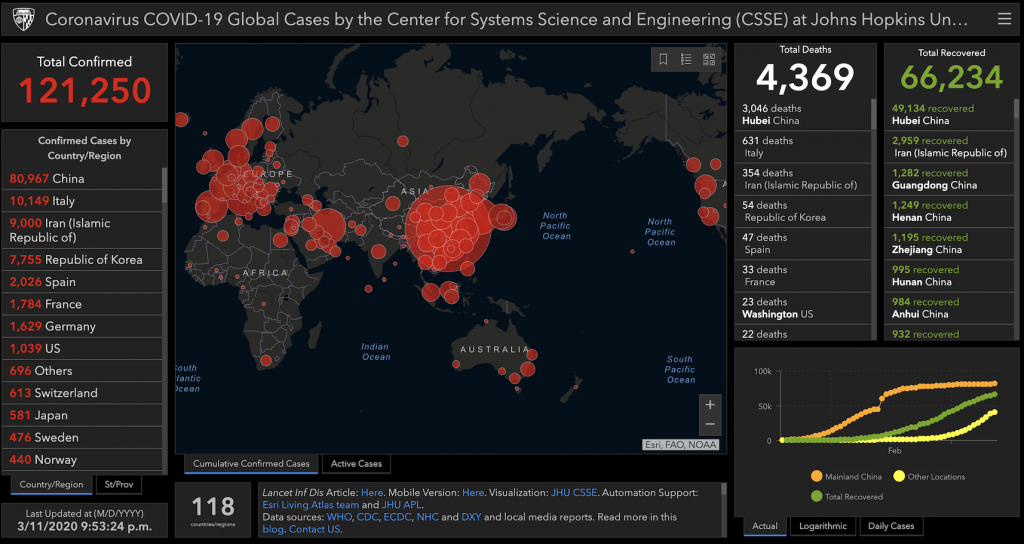Select 581 Japan in country list
Image resolution: width=1024 pixels, height=544 pixels.
(82, 415)
